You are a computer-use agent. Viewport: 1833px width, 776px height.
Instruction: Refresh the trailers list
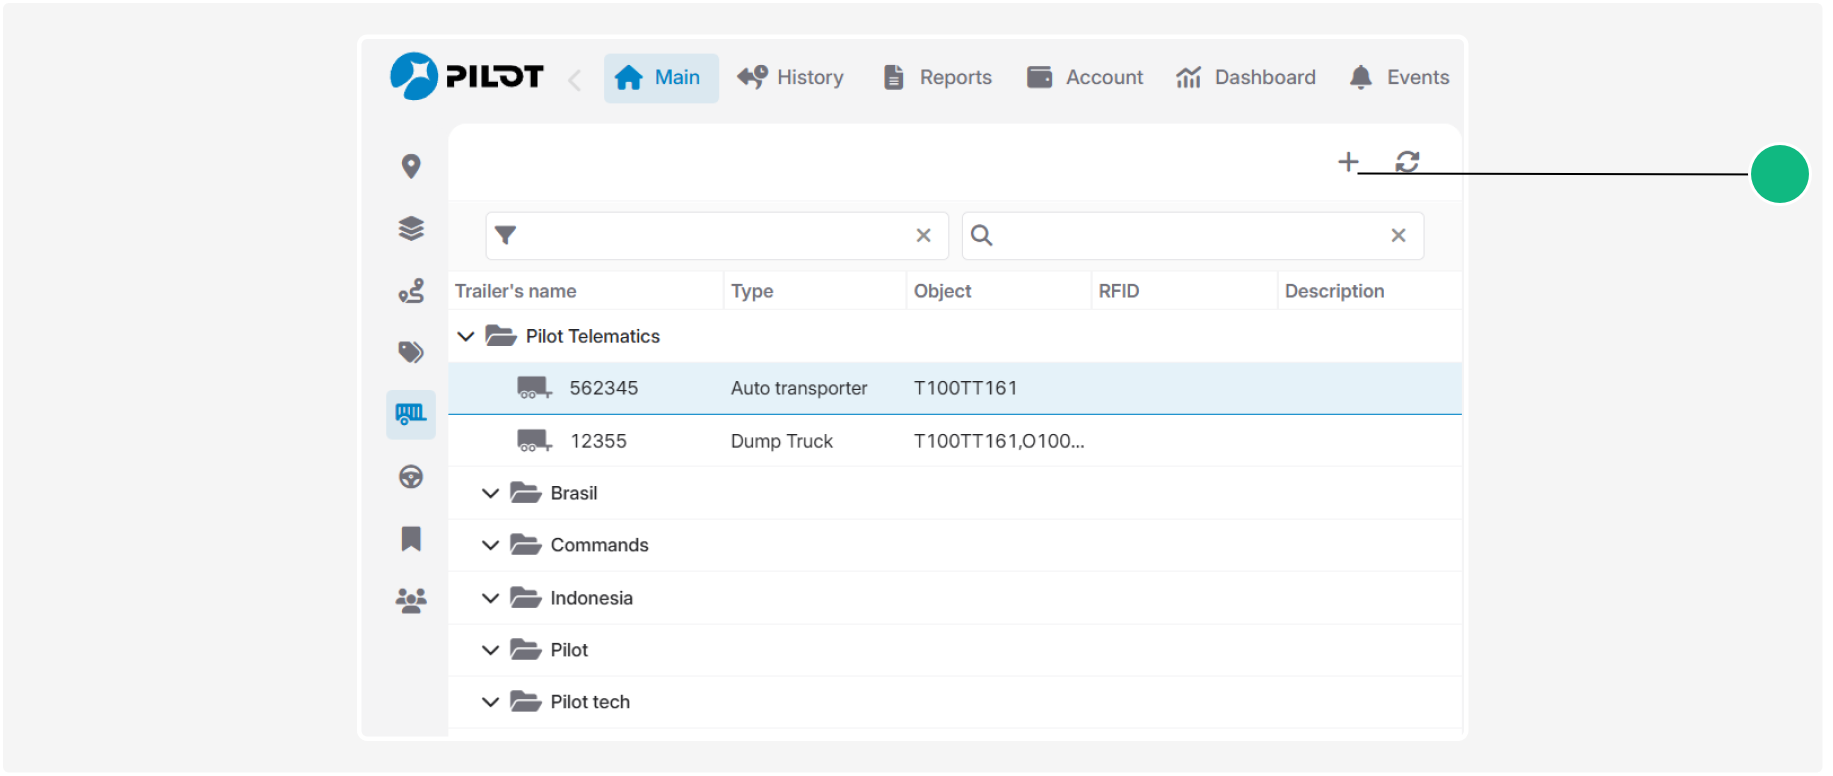point(1407,161)
